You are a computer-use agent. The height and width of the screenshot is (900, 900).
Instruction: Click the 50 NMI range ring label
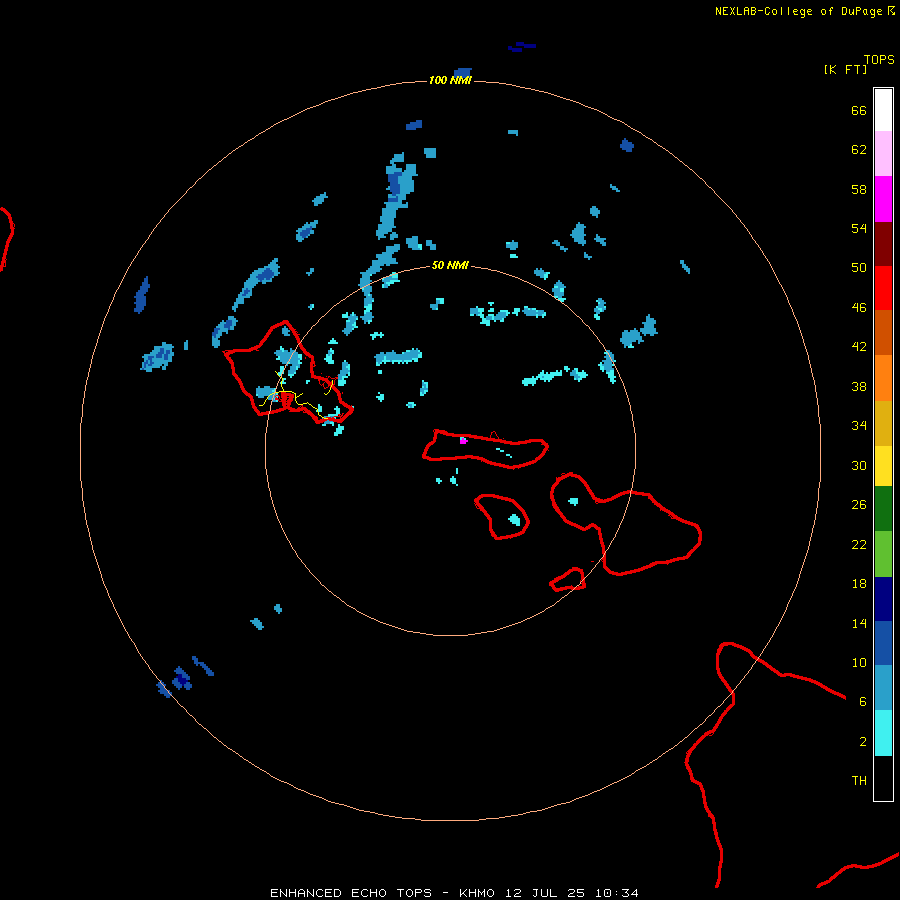point(450,265)
